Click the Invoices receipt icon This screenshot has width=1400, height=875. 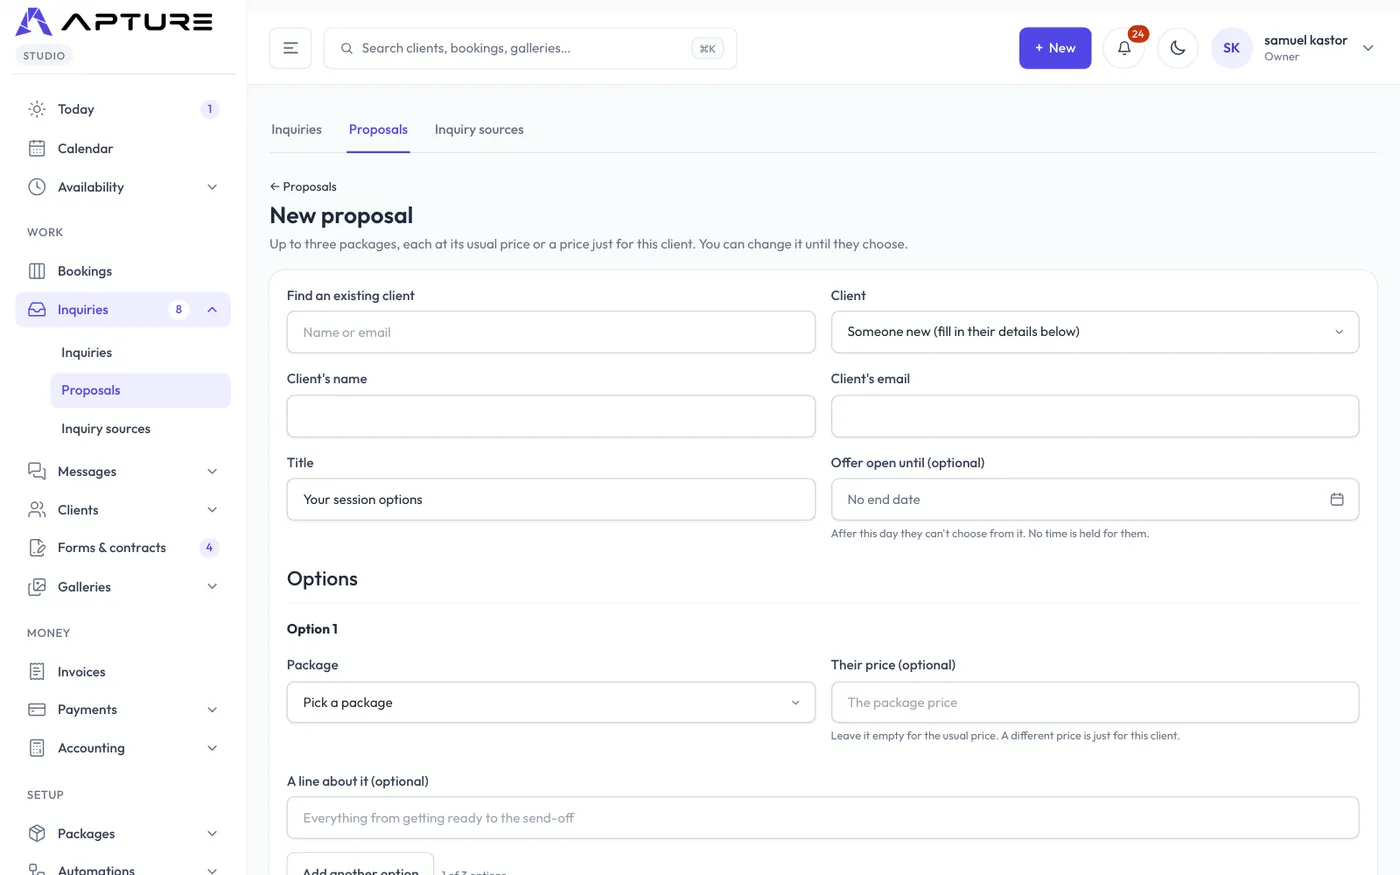click(37, 672)
